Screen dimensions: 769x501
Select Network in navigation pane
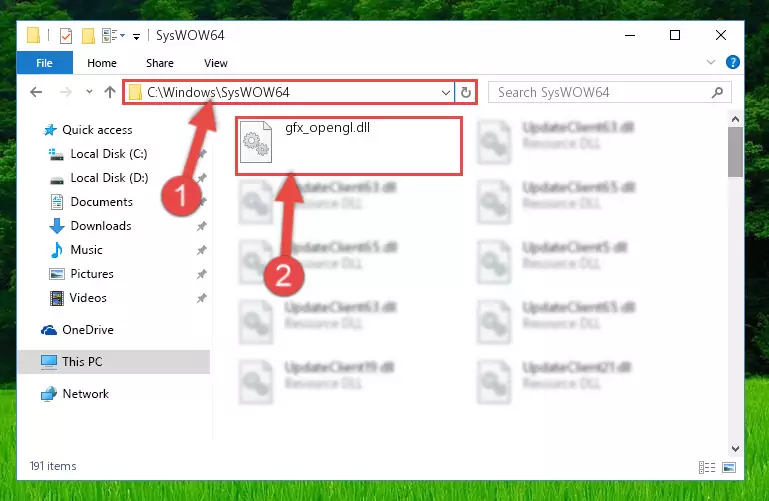click(x=85, y=394)
